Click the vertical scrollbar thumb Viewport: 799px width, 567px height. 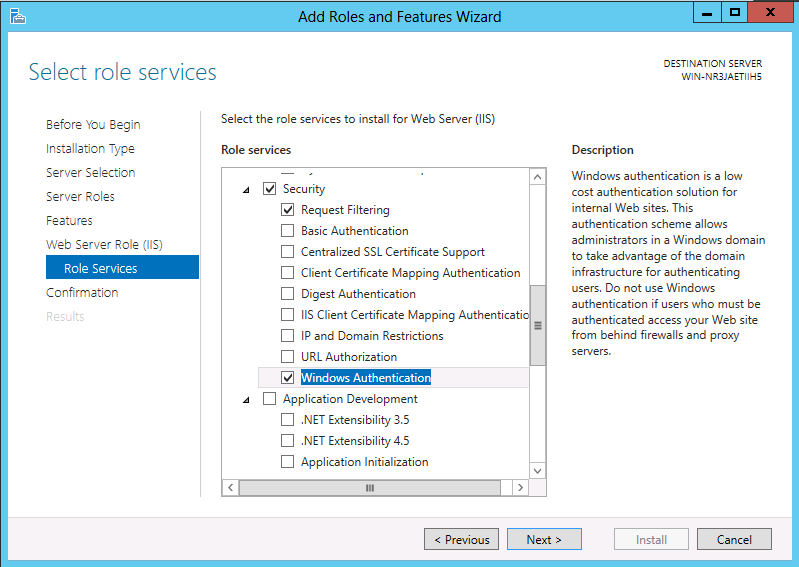[x=537, y=325]
